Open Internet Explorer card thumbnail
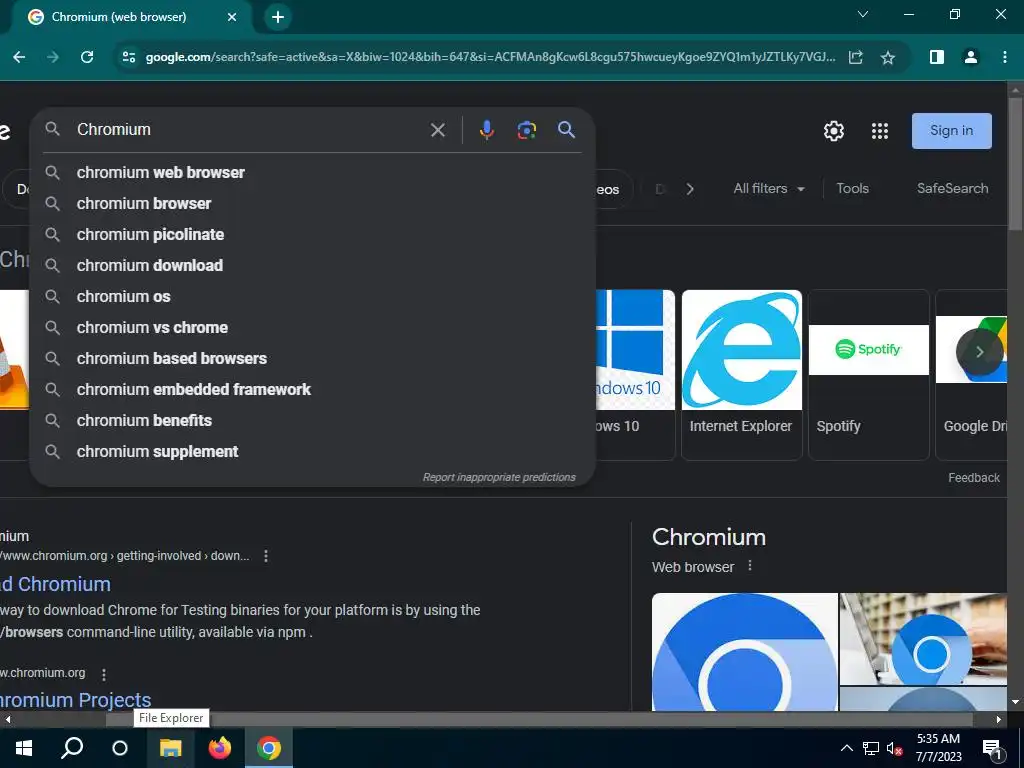The height and width of the screenshot is (768, 1024). coord(741,350)
